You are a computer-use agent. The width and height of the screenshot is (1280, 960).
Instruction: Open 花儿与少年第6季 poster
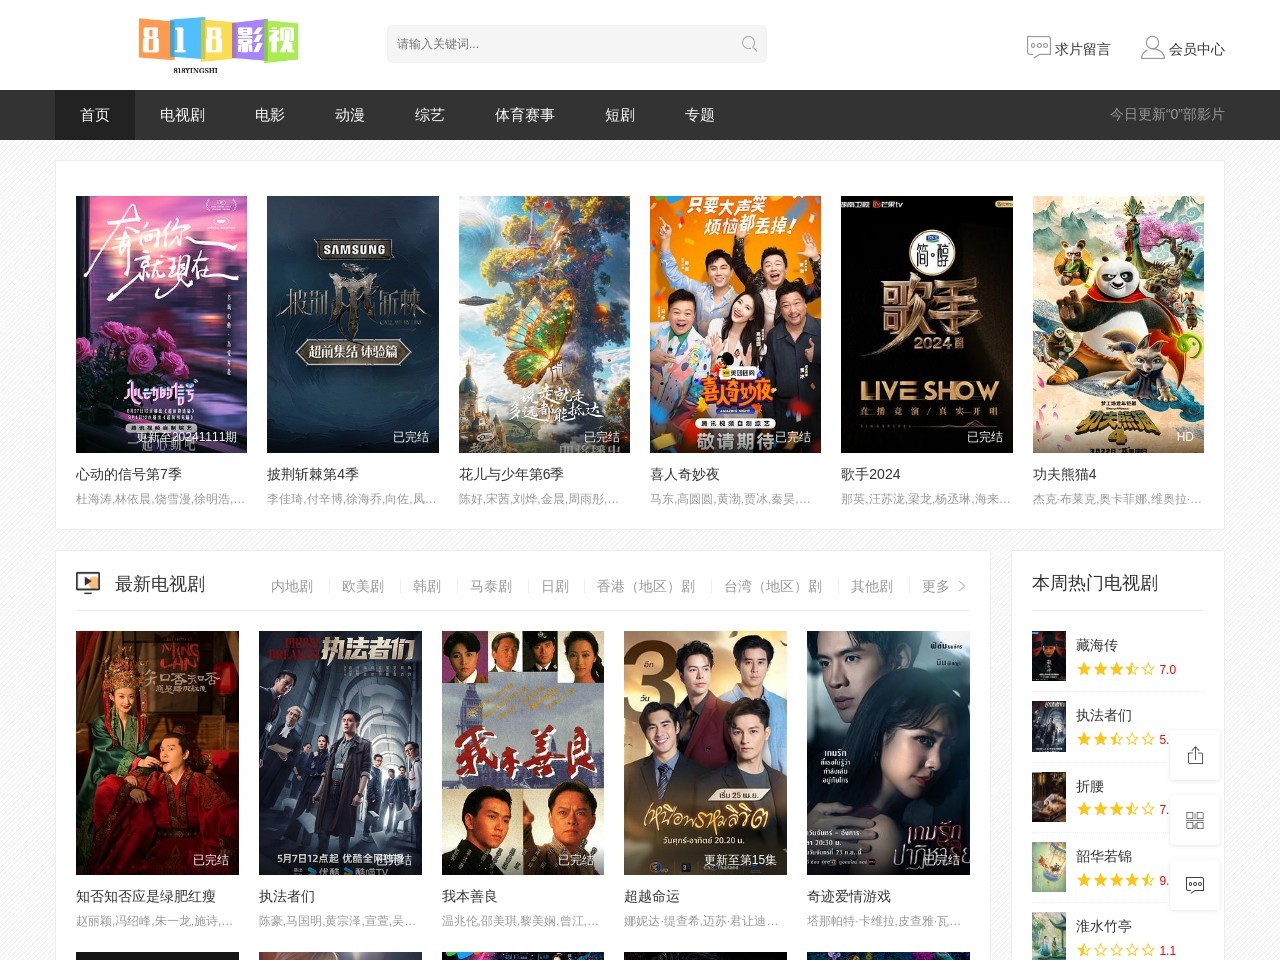(x=544, y=324)
